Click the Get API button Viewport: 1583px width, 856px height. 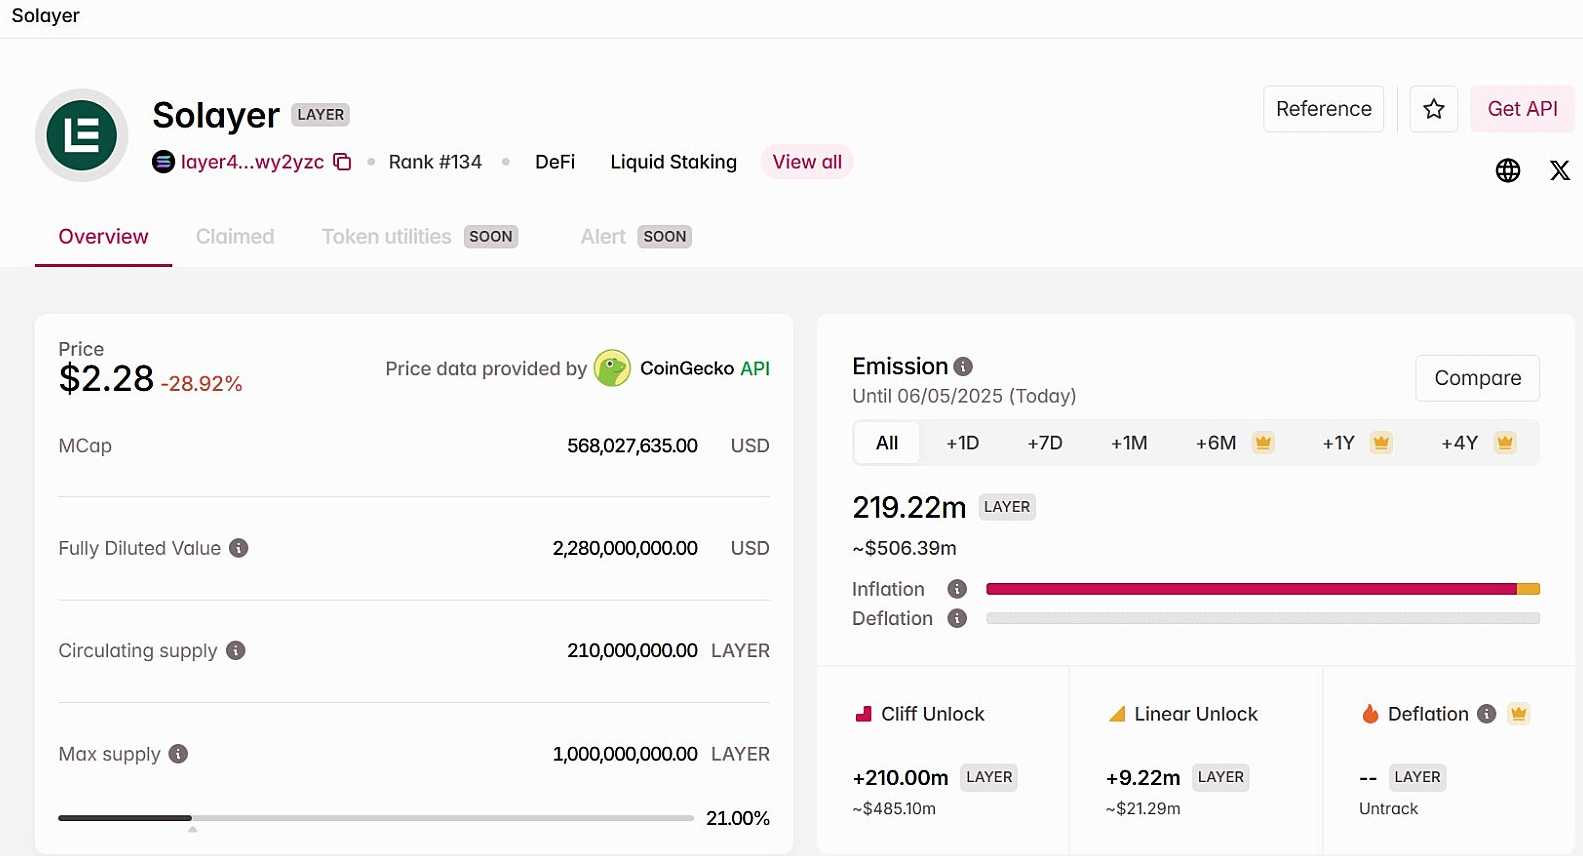pyautogui.click(x=1522, y=109)
